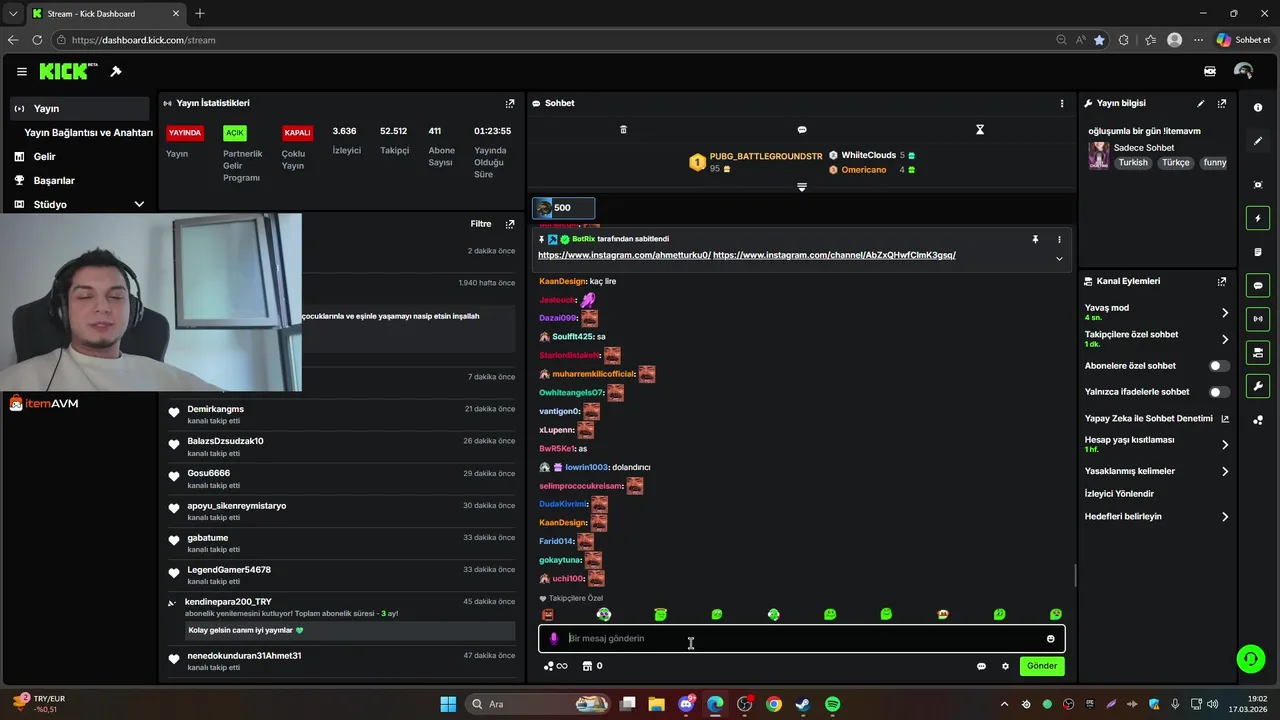Open the Windows Start menu
Screen dimensions: 1280x720
point(448,704)
